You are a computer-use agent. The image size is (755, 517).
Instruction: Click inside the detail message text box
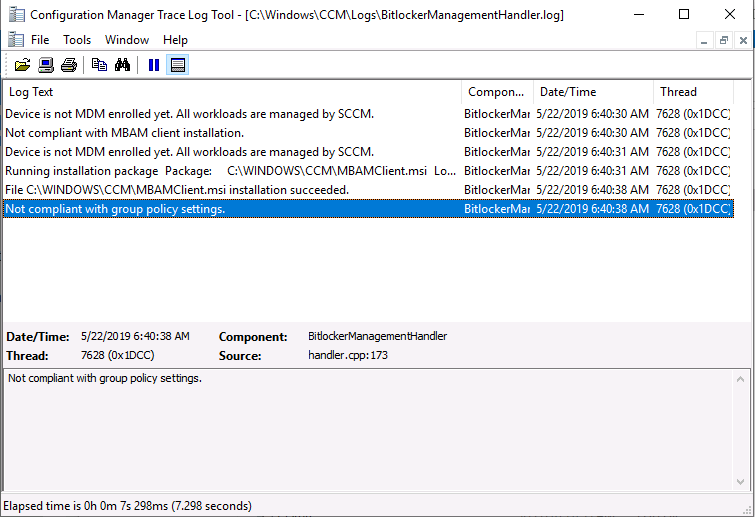point(368,430)
